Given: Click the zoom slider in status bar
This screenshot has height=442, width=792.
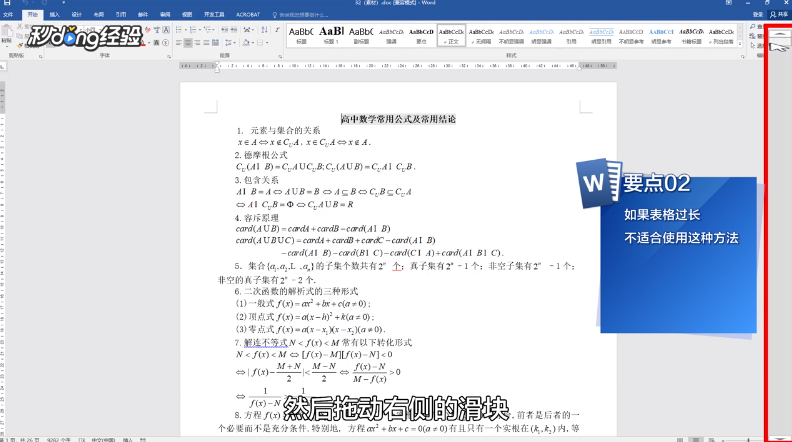Looking at the screenshot, I should [749, 439].
